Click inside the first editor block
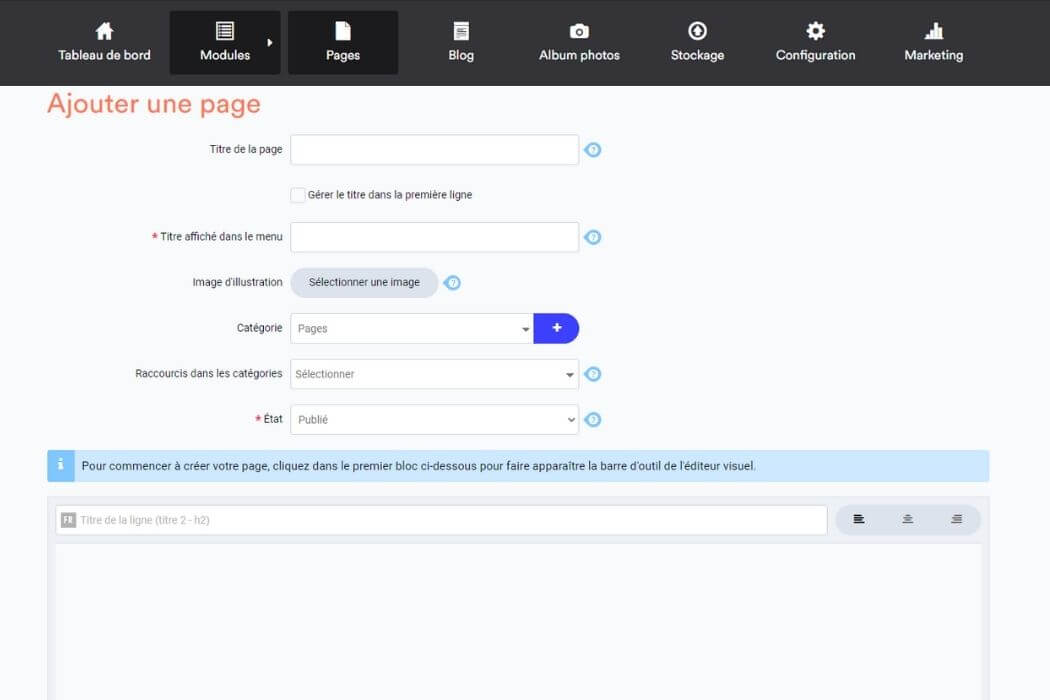The image size is (1050, 700). tap(518, 622)
